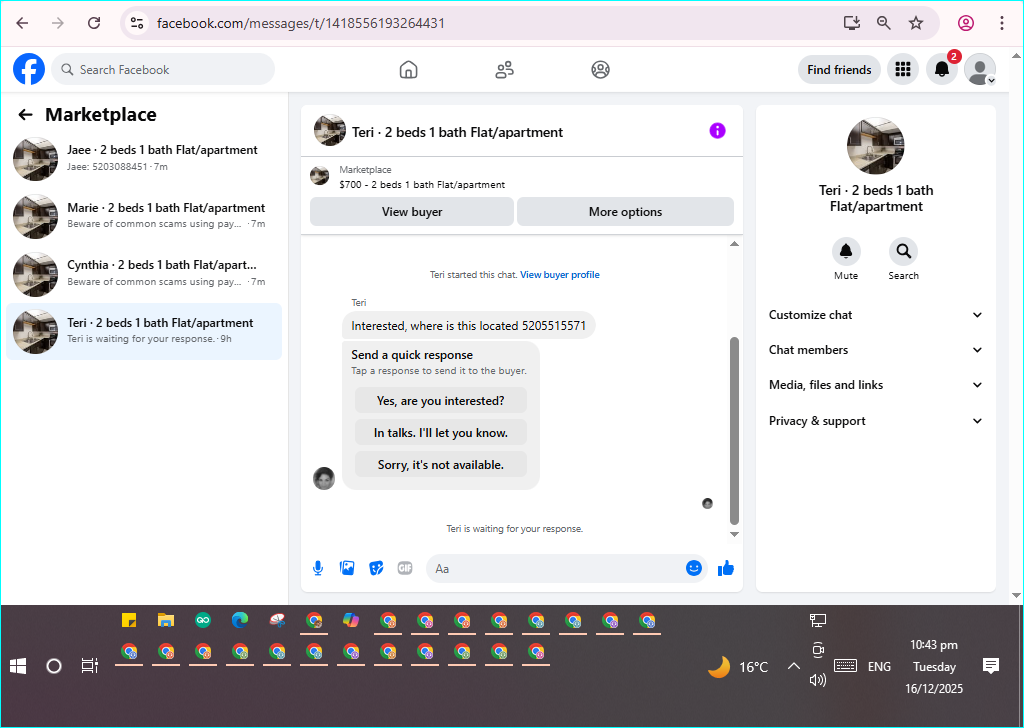Choose a sticker from the sticker icon
Viewport: 1024px width, 728px height.
[x=376, y=568]
